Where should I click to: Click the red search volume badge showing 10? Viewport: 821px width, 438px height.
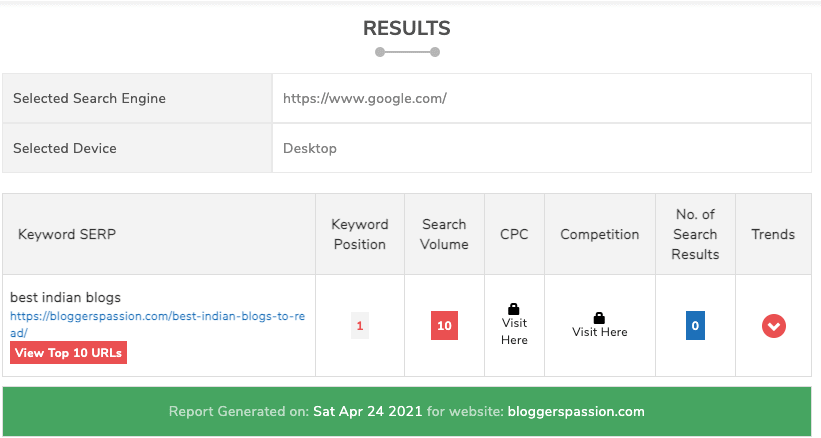[444, 326]
